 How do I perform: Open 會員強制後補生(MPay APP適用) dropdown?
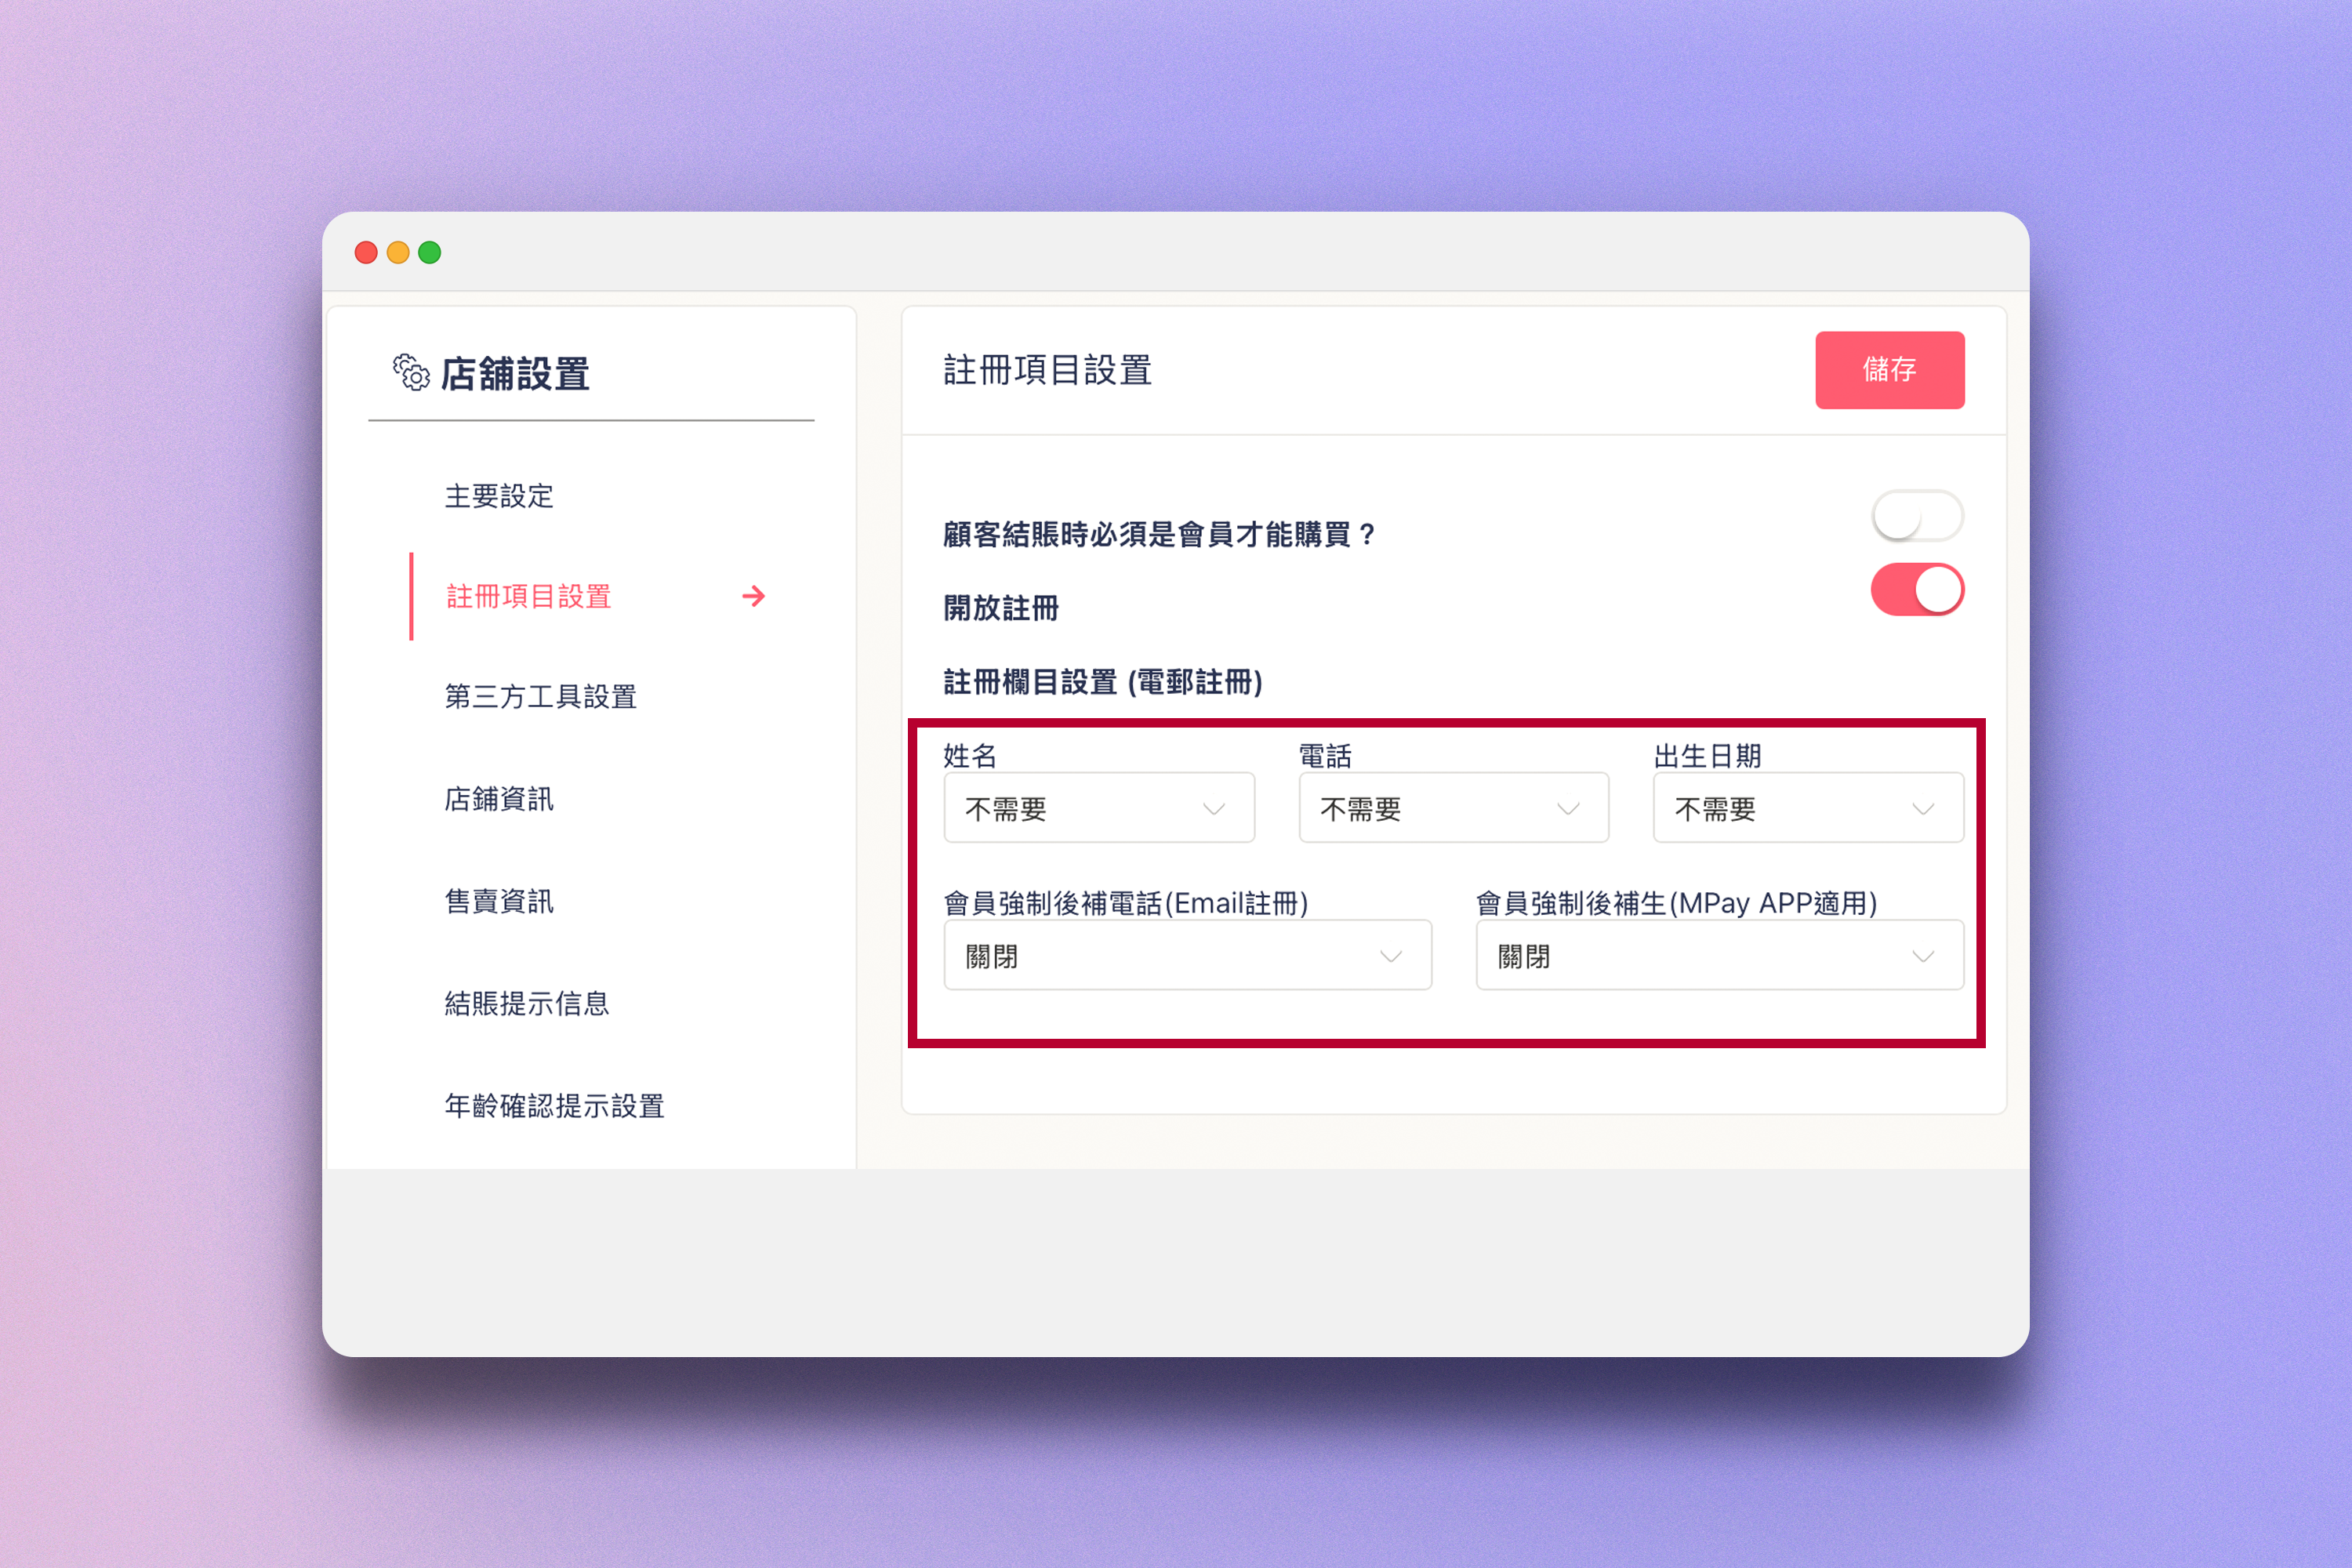point(1719,956)
